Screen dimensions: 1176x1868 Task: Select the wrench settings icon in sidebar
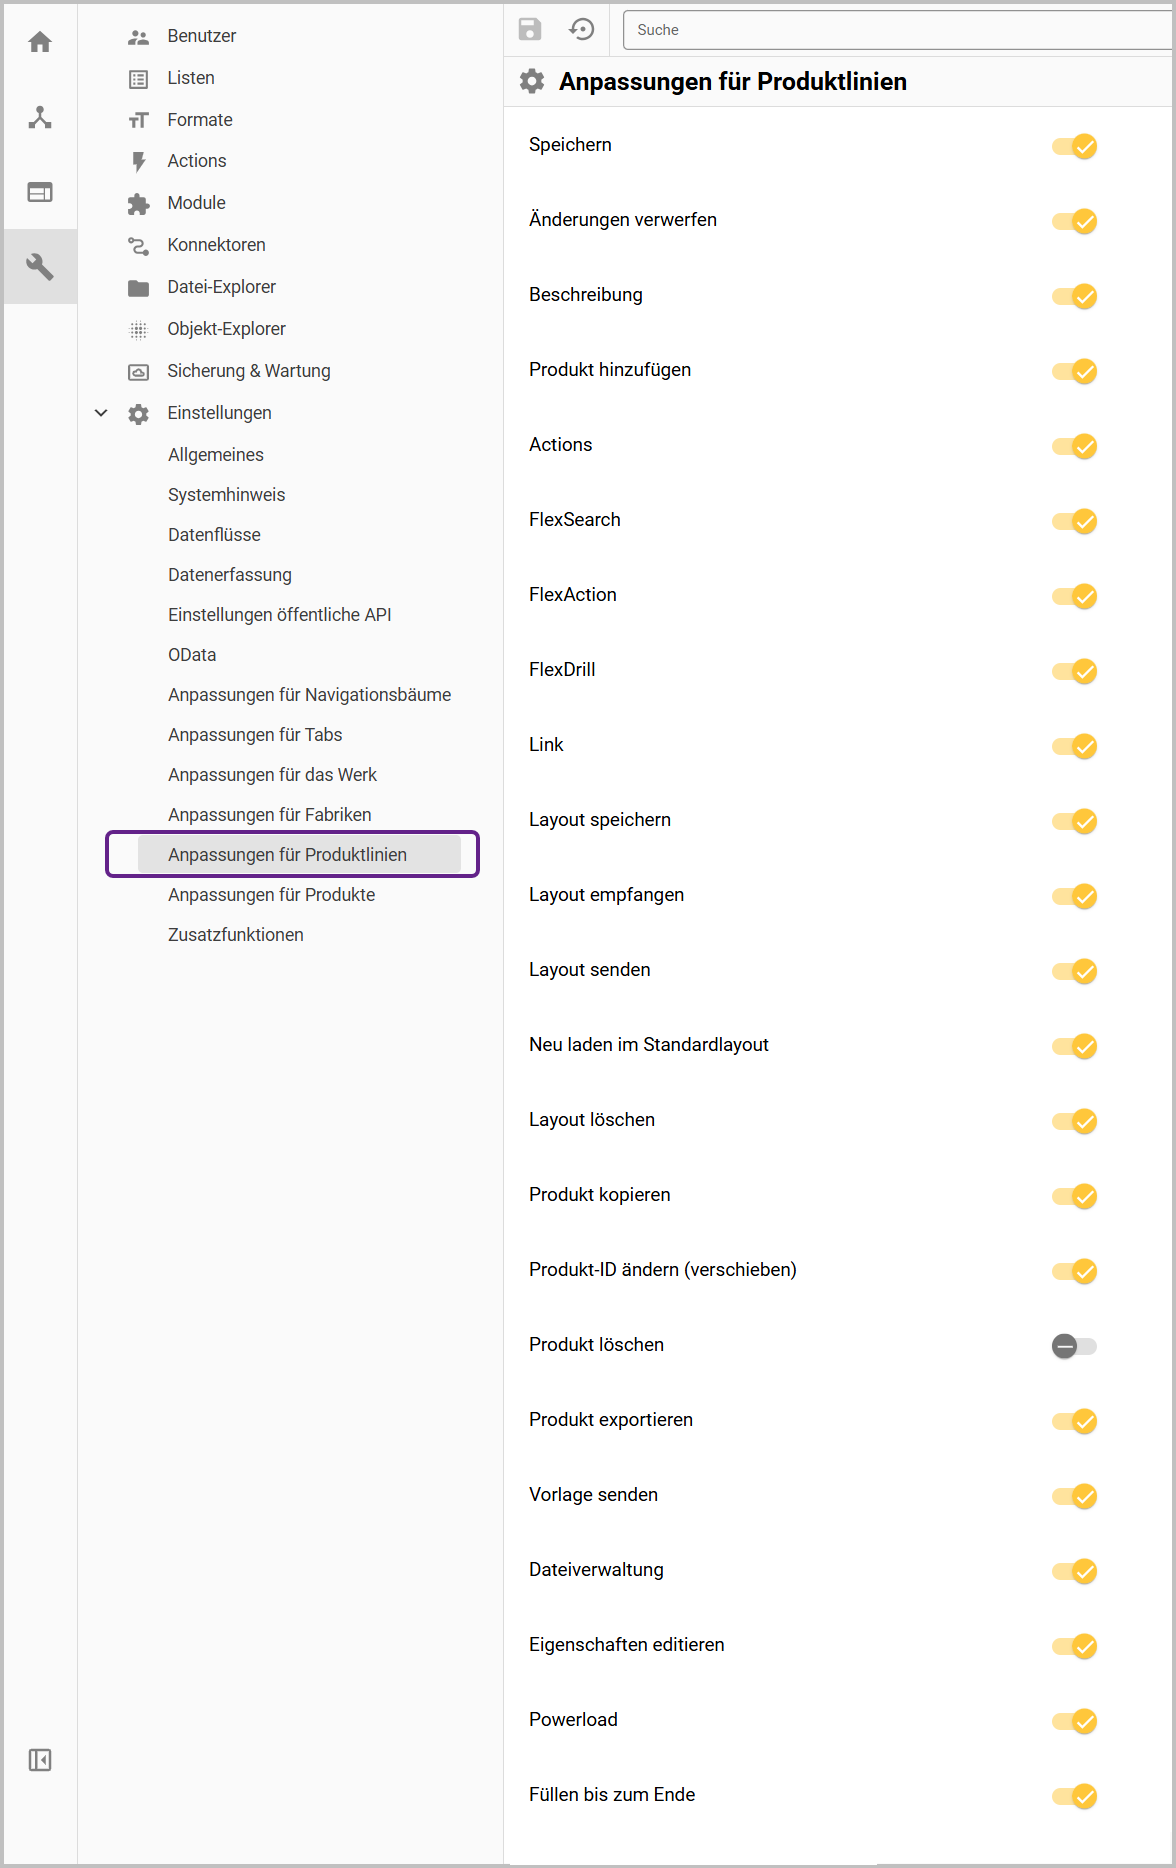coord(40,267)
